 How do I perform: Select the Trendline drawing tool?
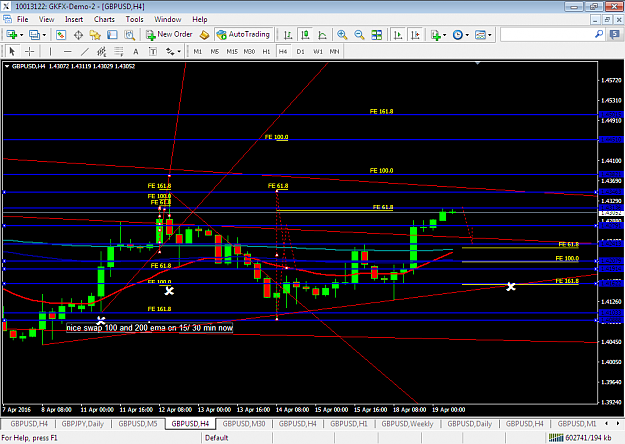point(85,51)
